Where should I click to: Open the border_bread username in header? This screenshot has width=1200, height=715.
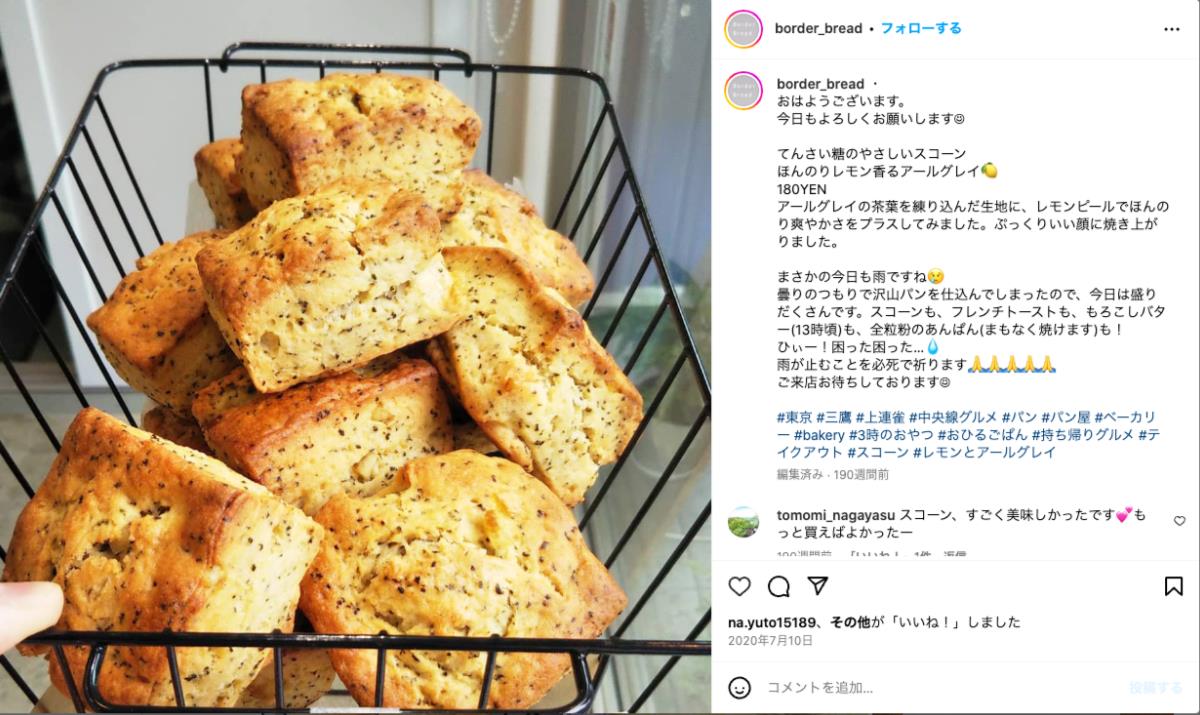point(818,28)
